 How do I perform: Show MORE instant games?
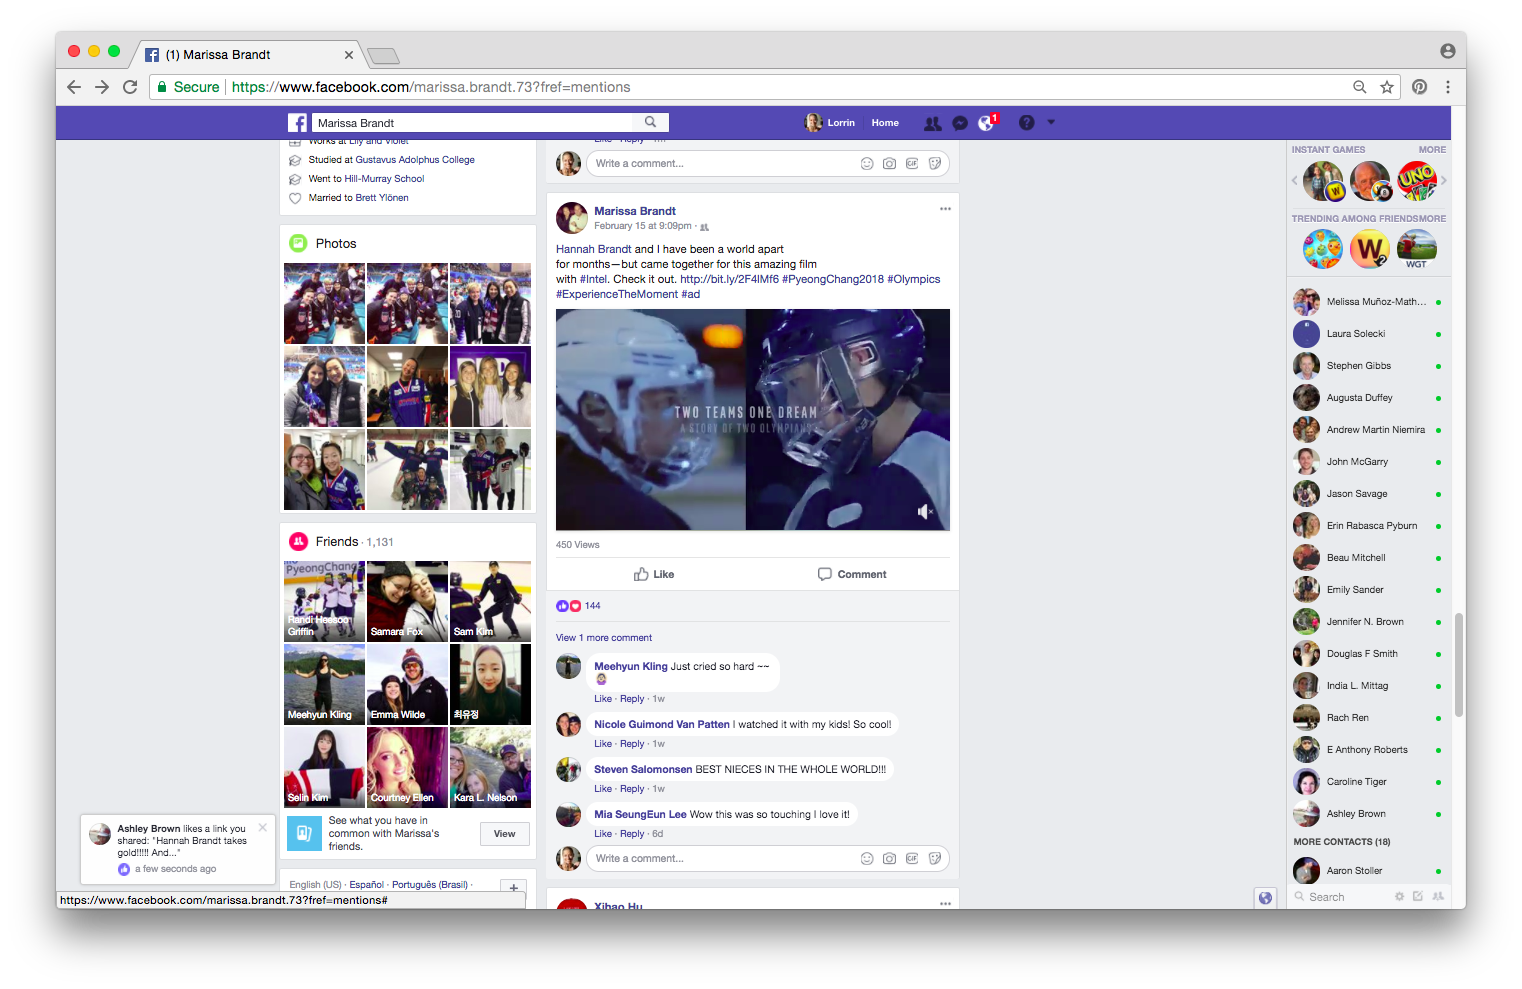tap(1431, 149)
